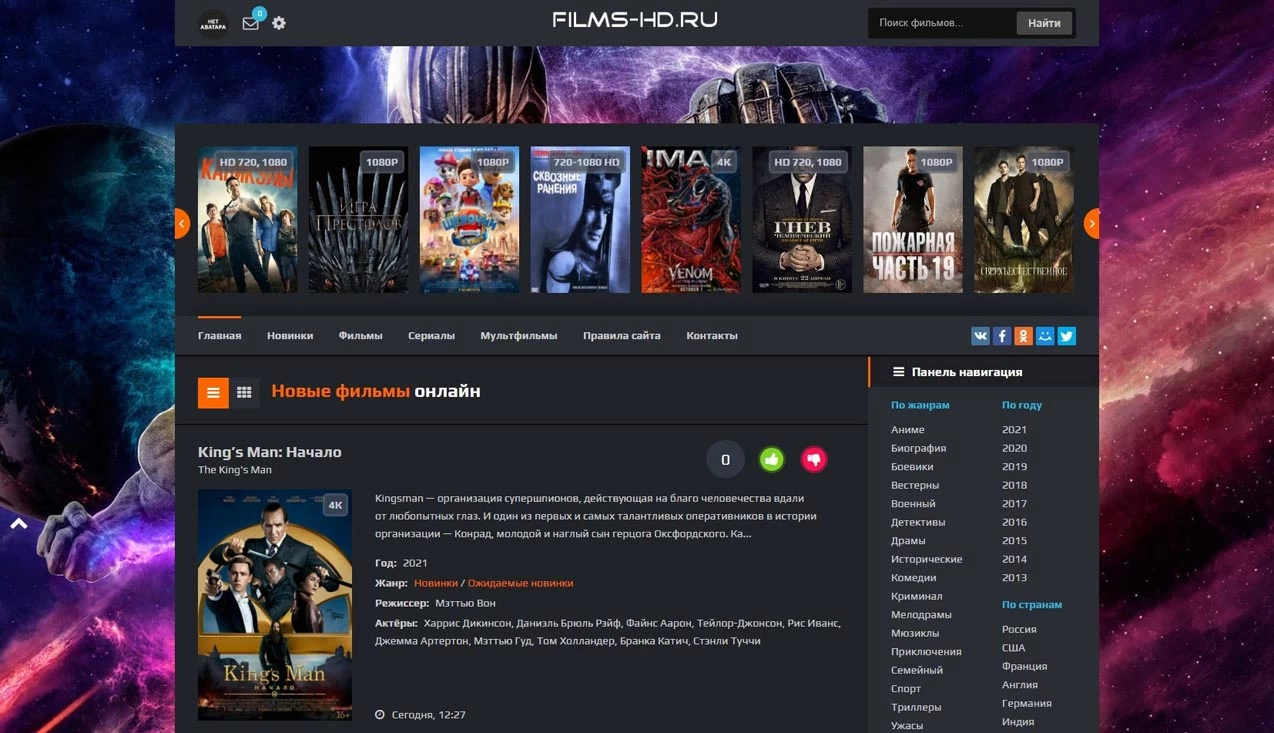Click the 'Сегодня, 12:27' post date
Image resolution: width=1274 pixels, height=733 pixels.
(428, 715)
